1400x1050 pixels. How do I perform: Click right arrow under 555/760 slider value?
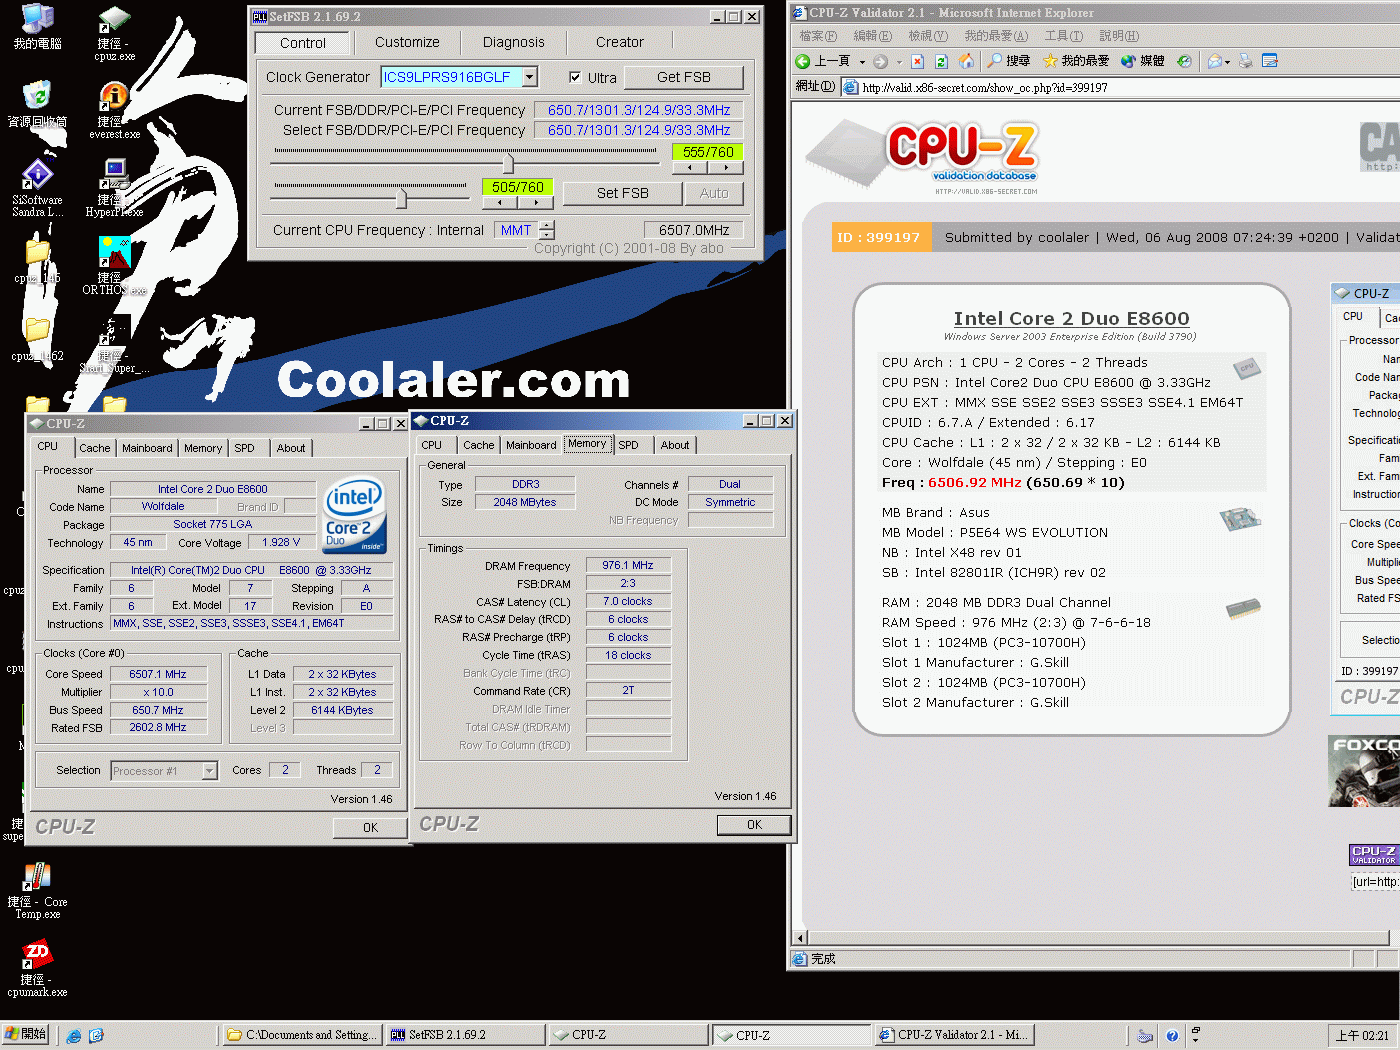726,168
